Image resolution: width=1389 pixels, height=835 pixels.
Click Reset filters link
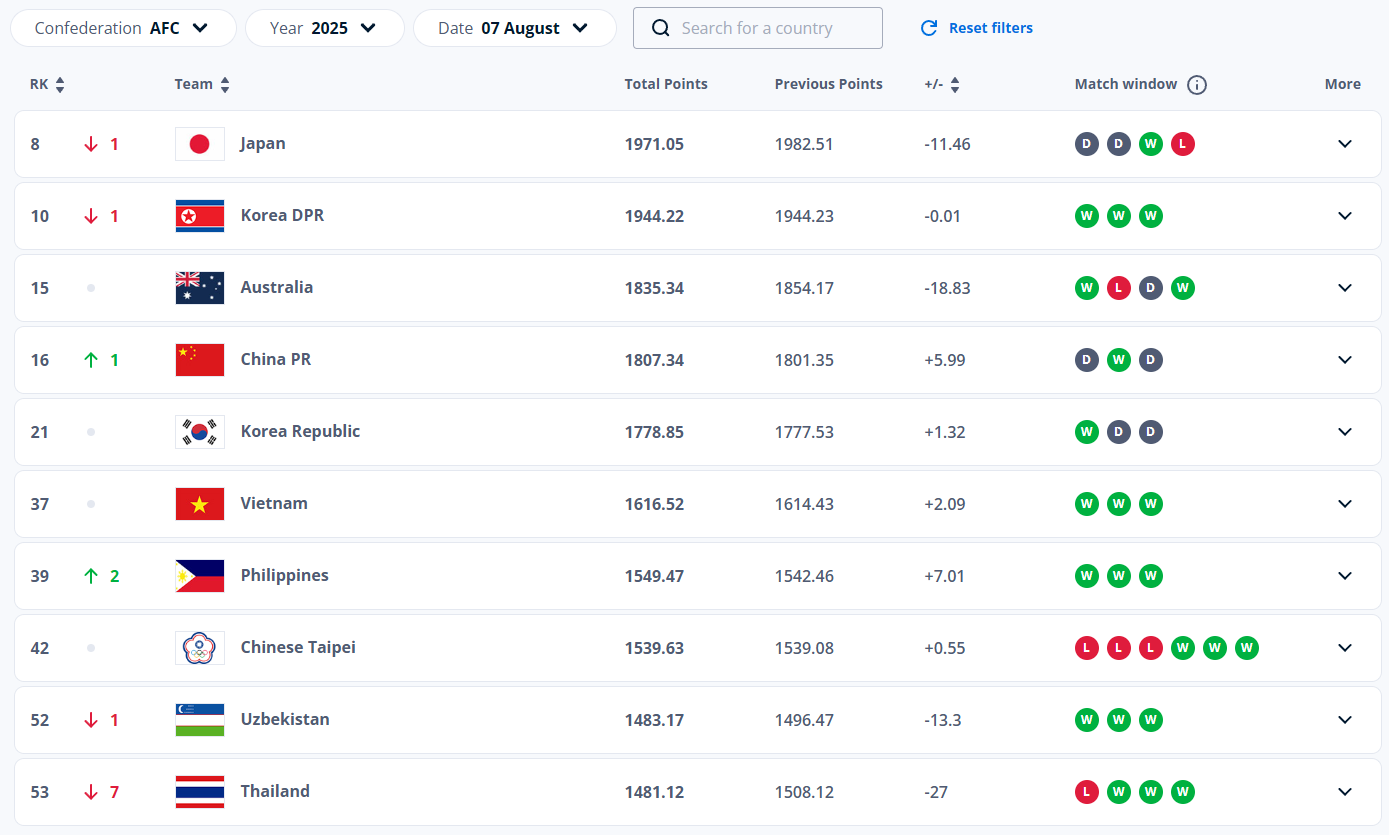tap(977, 28)
